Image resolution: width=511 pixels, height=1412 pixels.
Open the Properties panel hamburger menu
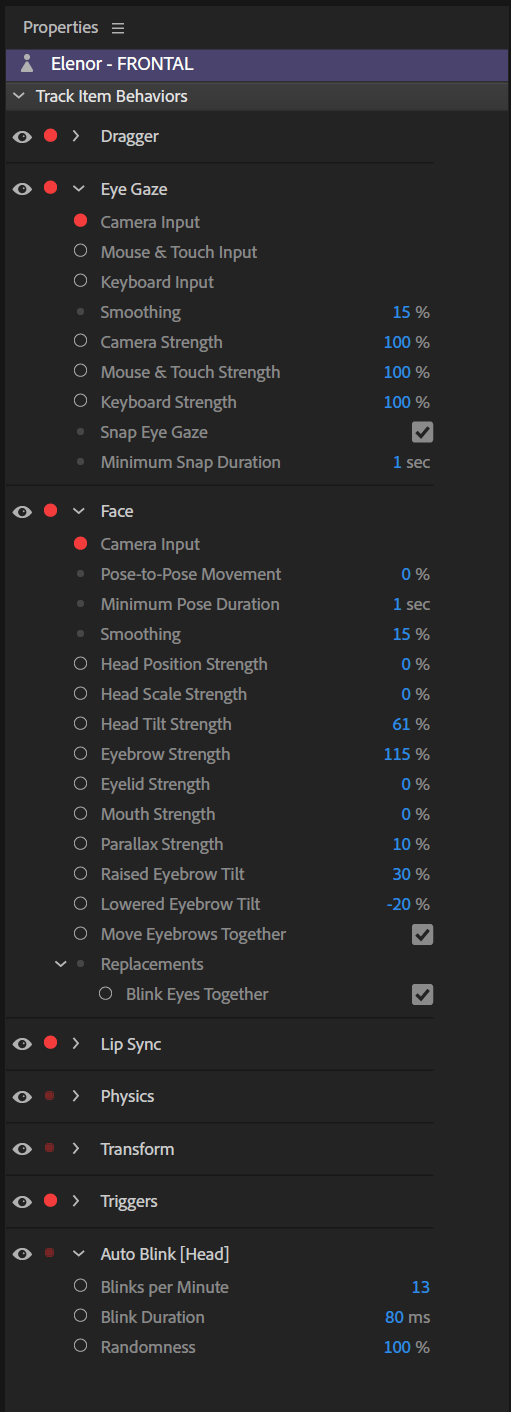click(118, 28)
